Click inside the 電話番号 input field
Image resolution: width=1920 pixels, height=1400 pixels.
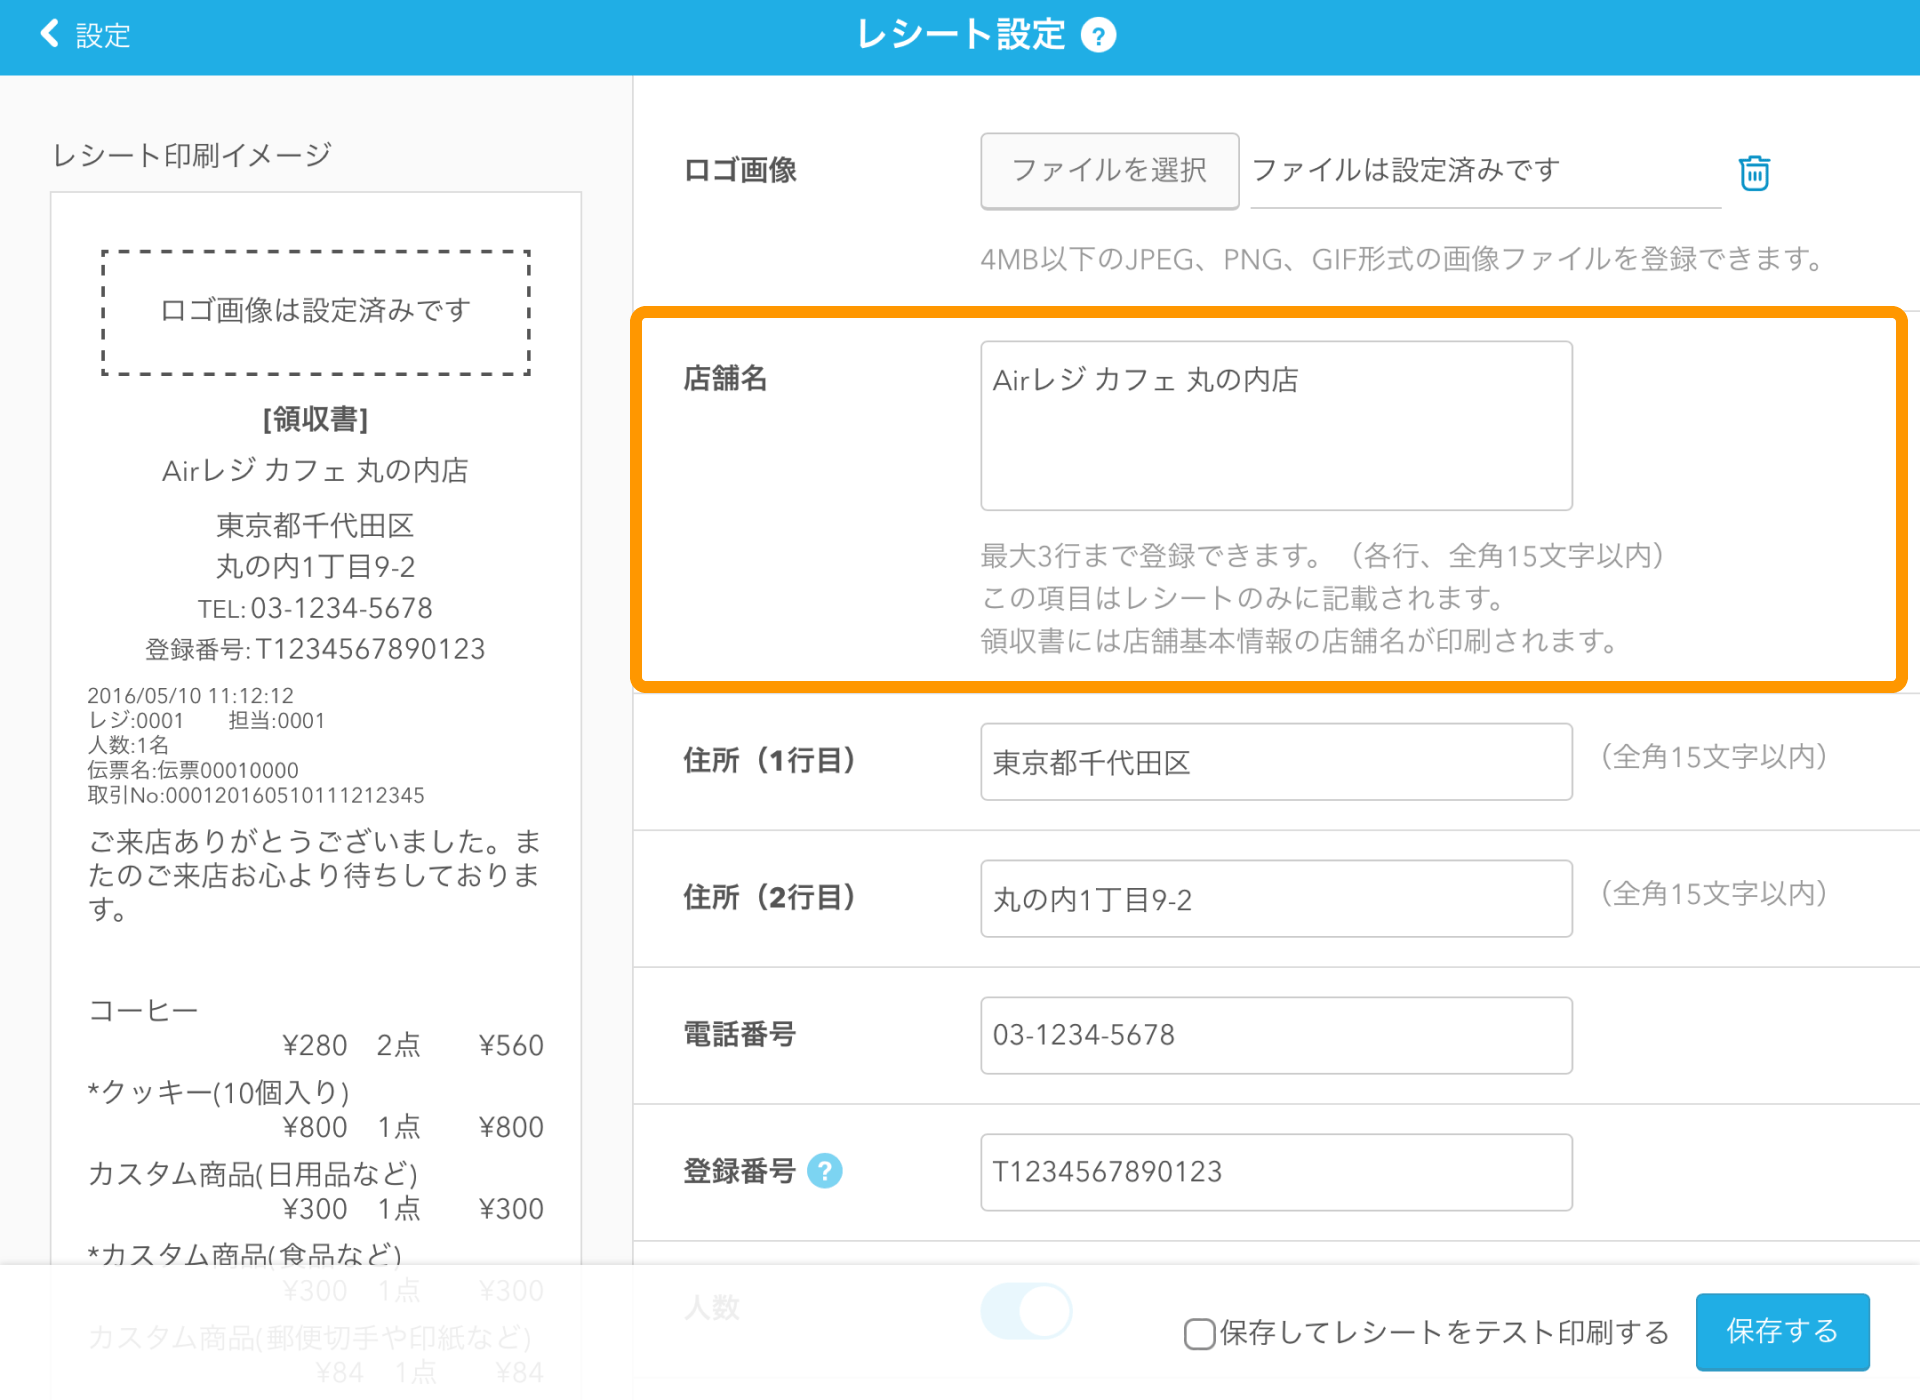(x=1275, y=1035)
